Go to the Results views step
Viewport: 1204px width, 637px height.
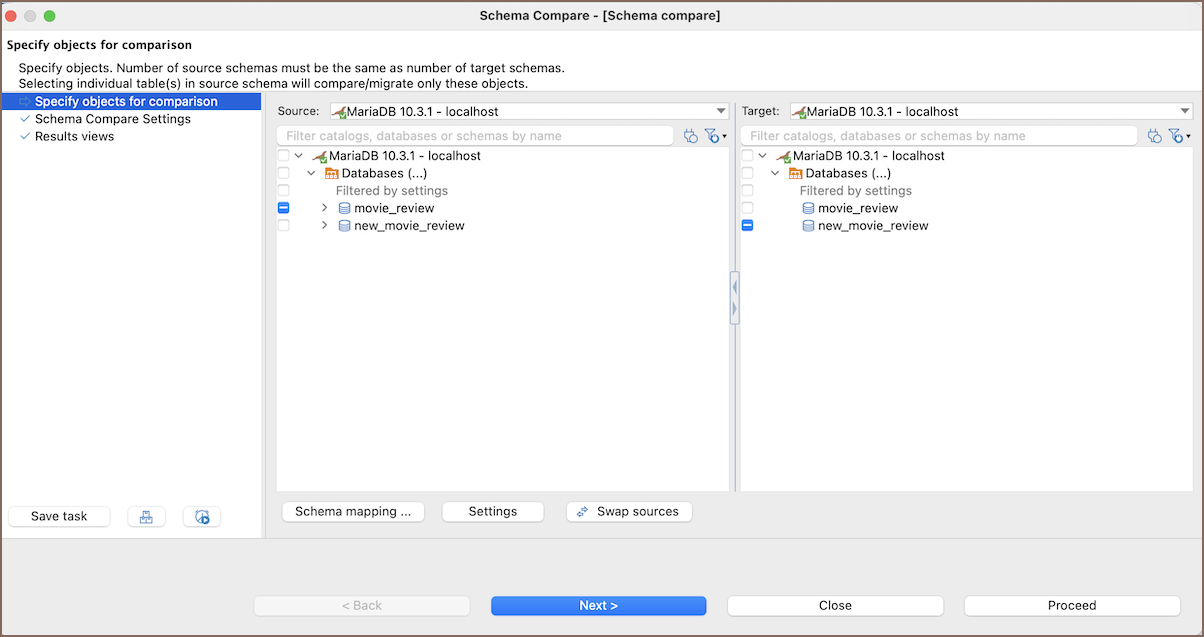(74, 136)
